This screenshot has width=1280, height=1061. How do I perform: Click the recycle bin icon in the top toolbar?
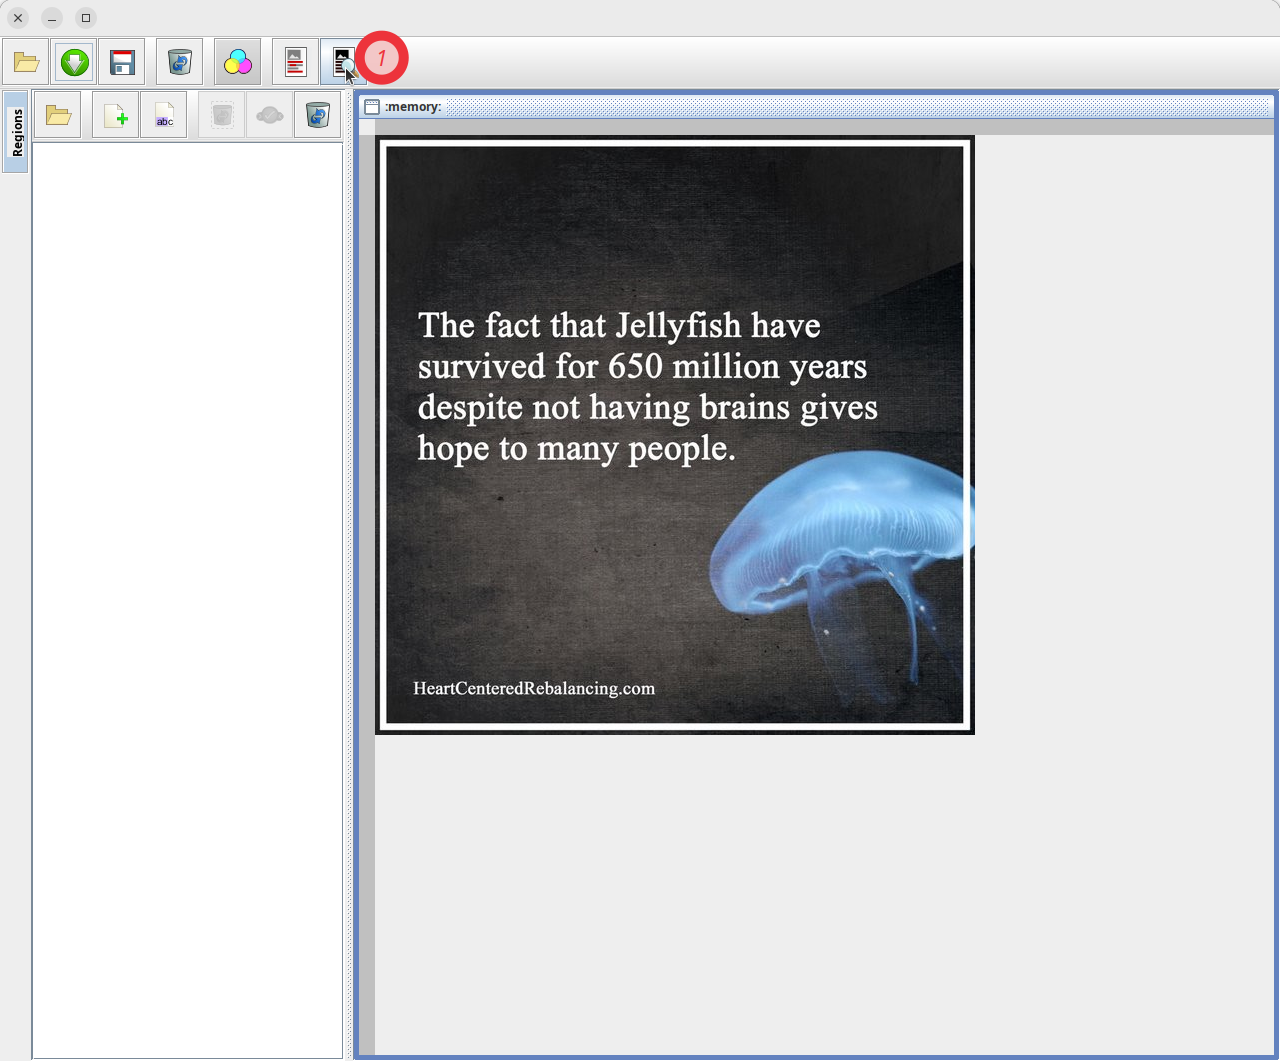coord(180,62)
